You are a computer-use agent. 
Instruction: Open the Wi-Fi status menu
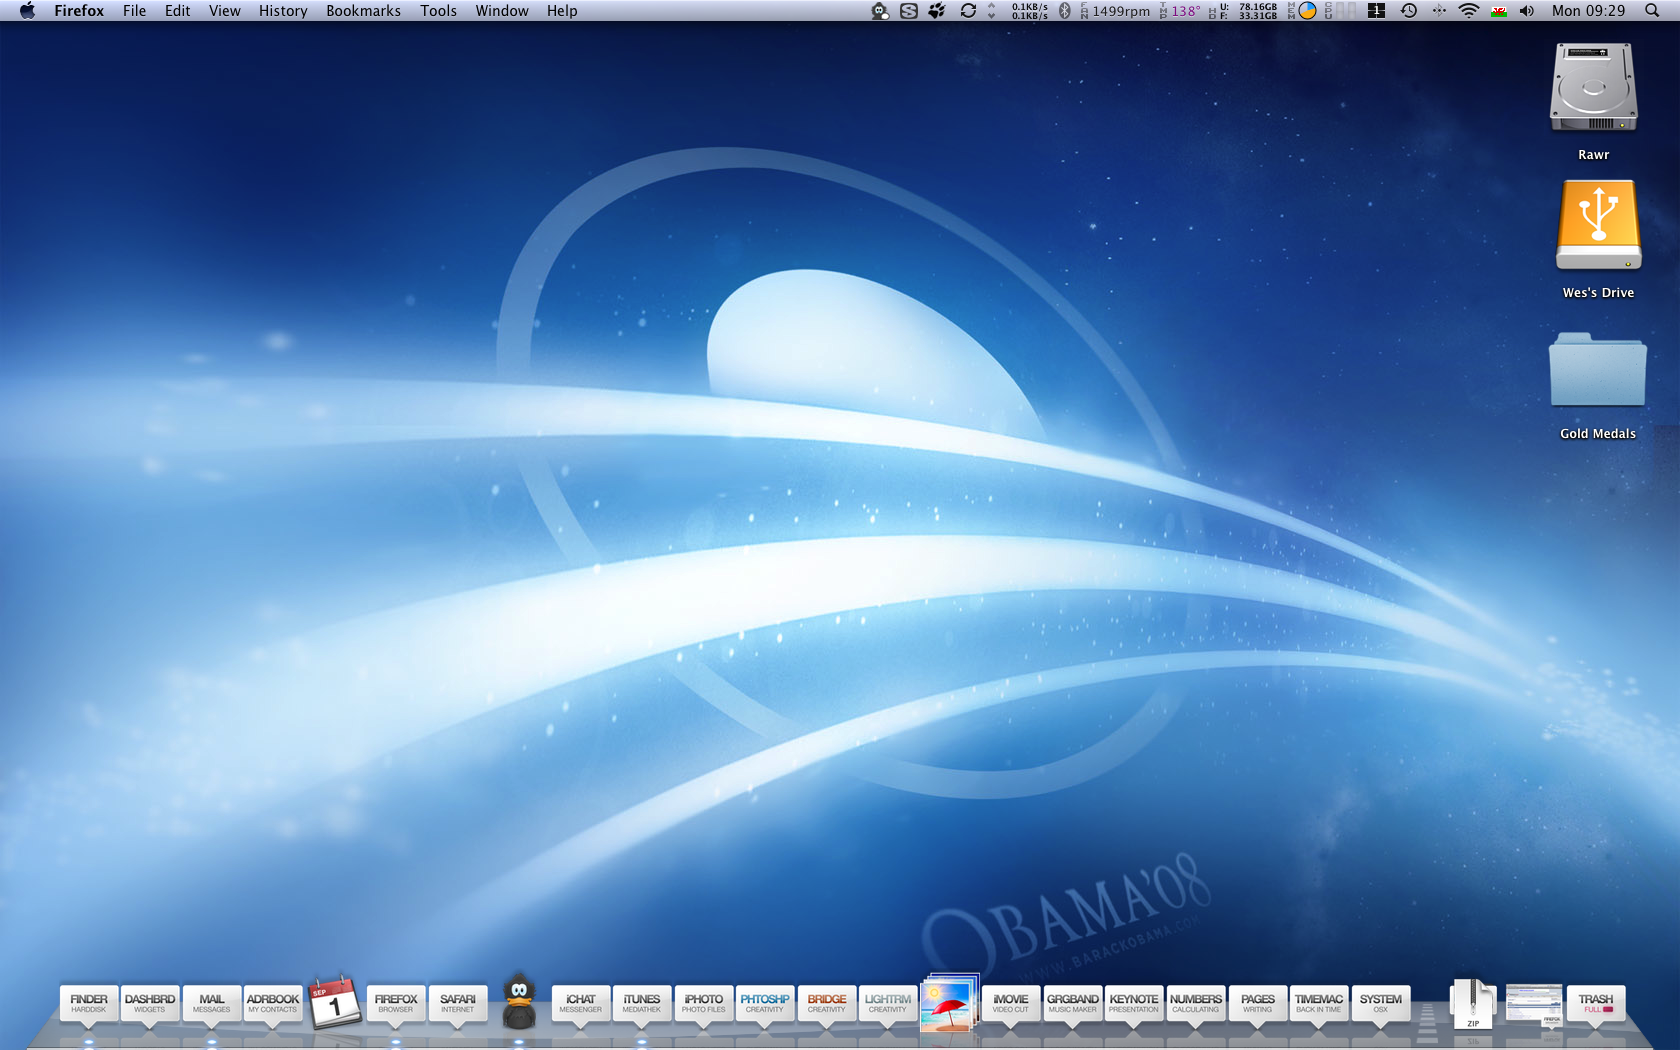pos(1469,11)
